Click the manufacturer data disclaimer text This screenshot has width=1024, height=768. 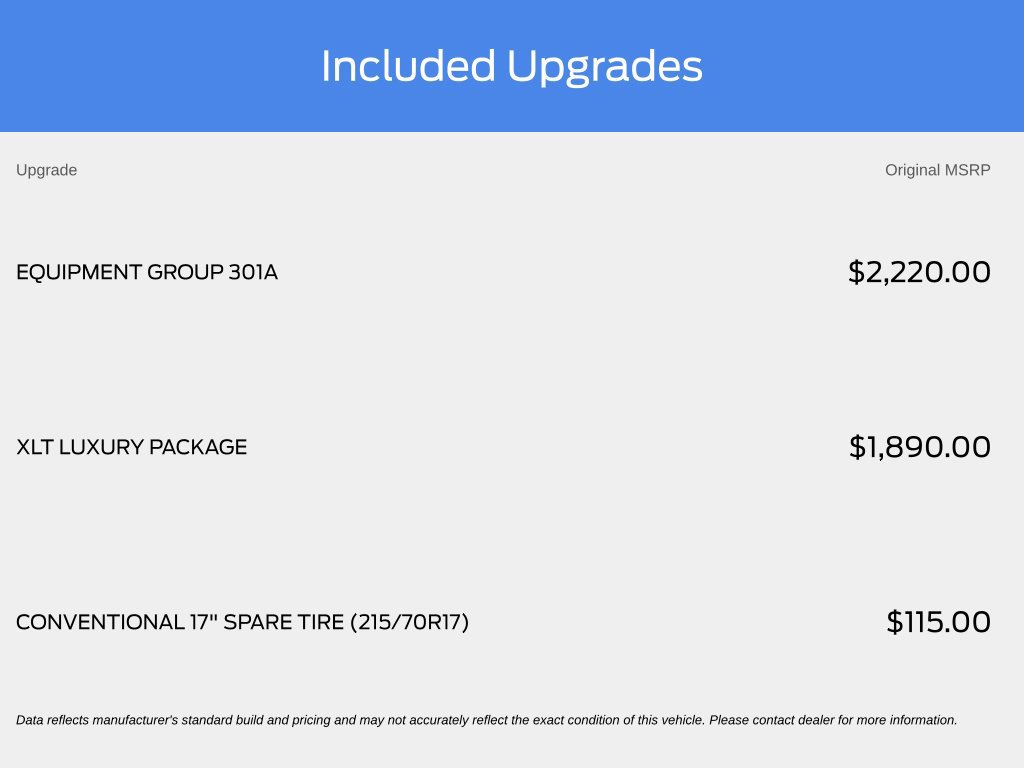pyautogui.click(x=487, y=720)
